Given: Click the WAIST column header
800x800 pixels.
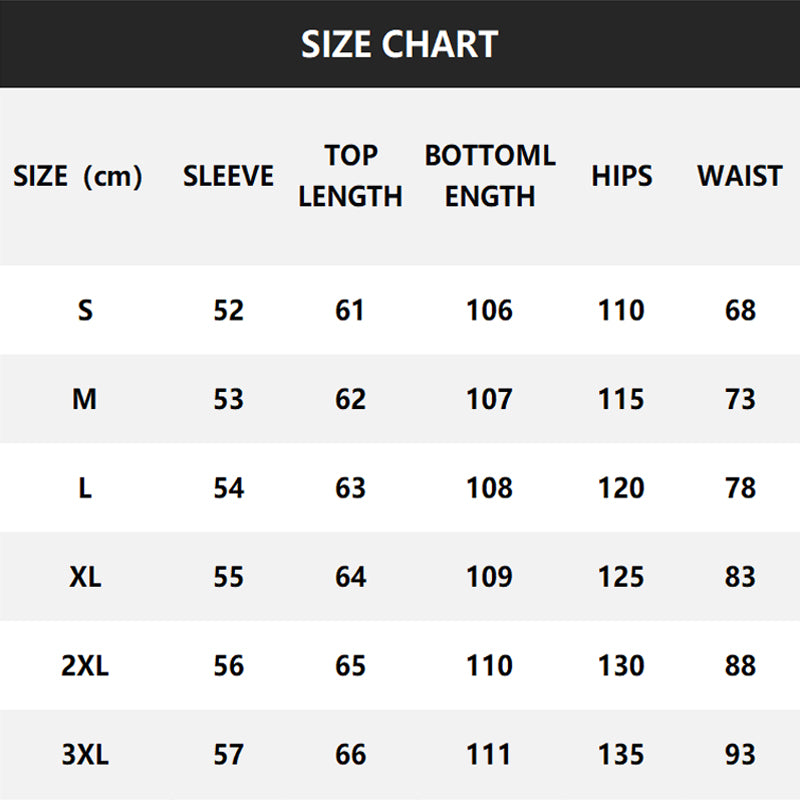Looking at the screenshot, I should tap(740, 176).
